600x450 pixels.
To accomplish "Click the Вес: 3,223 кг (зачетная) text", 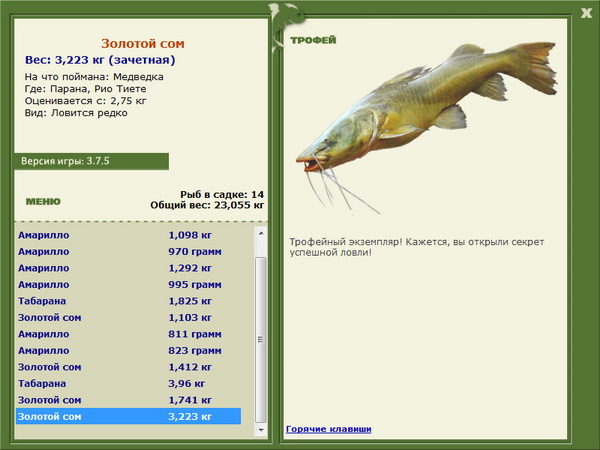I will tap(100, 60).
